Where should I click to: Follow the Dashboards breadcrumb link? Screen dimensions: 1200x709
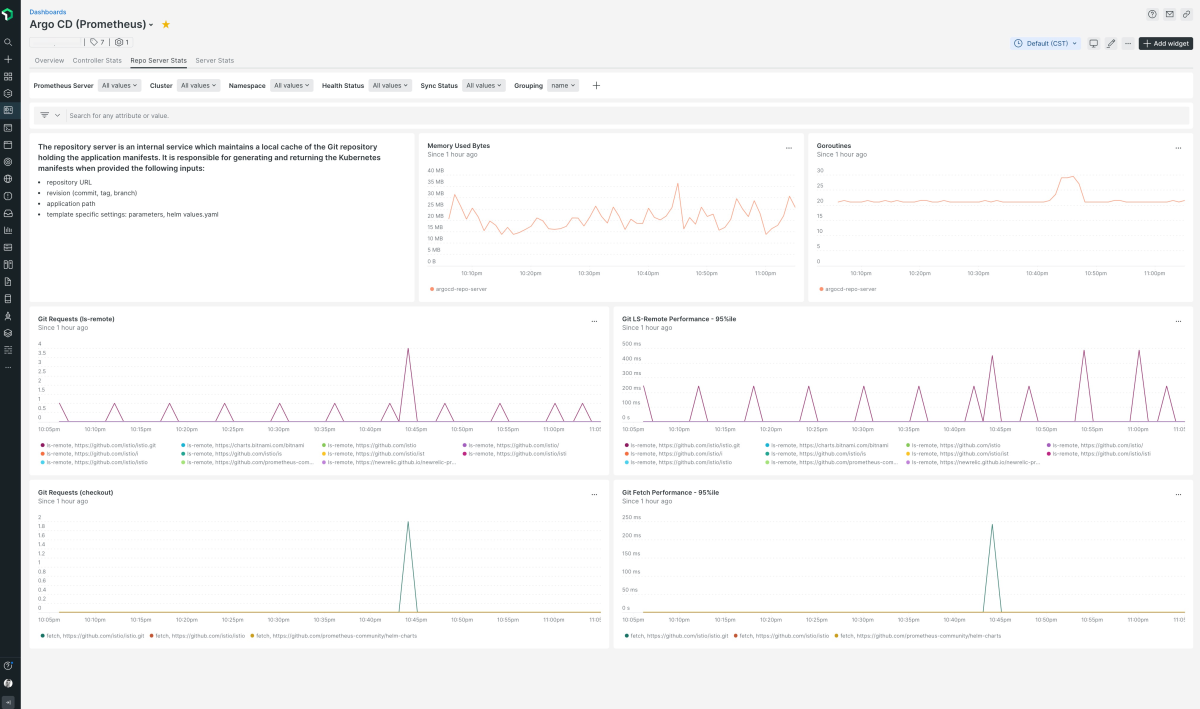point(48,12)
